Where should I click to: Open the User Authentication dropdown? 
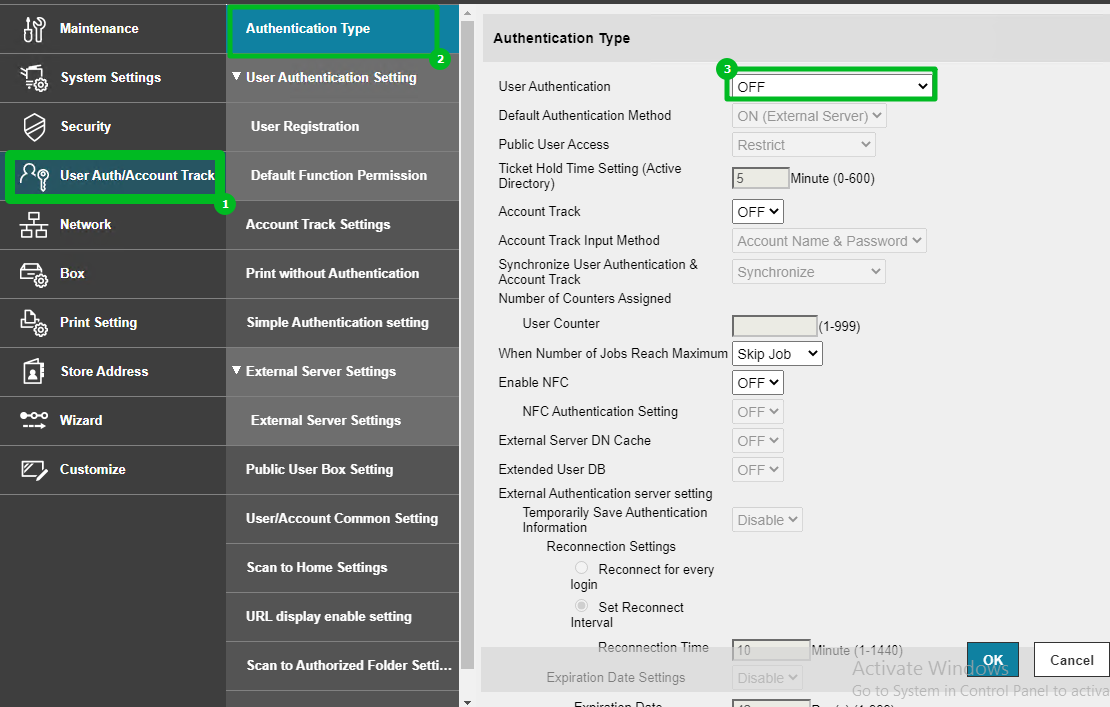click(x=832, y=87)
